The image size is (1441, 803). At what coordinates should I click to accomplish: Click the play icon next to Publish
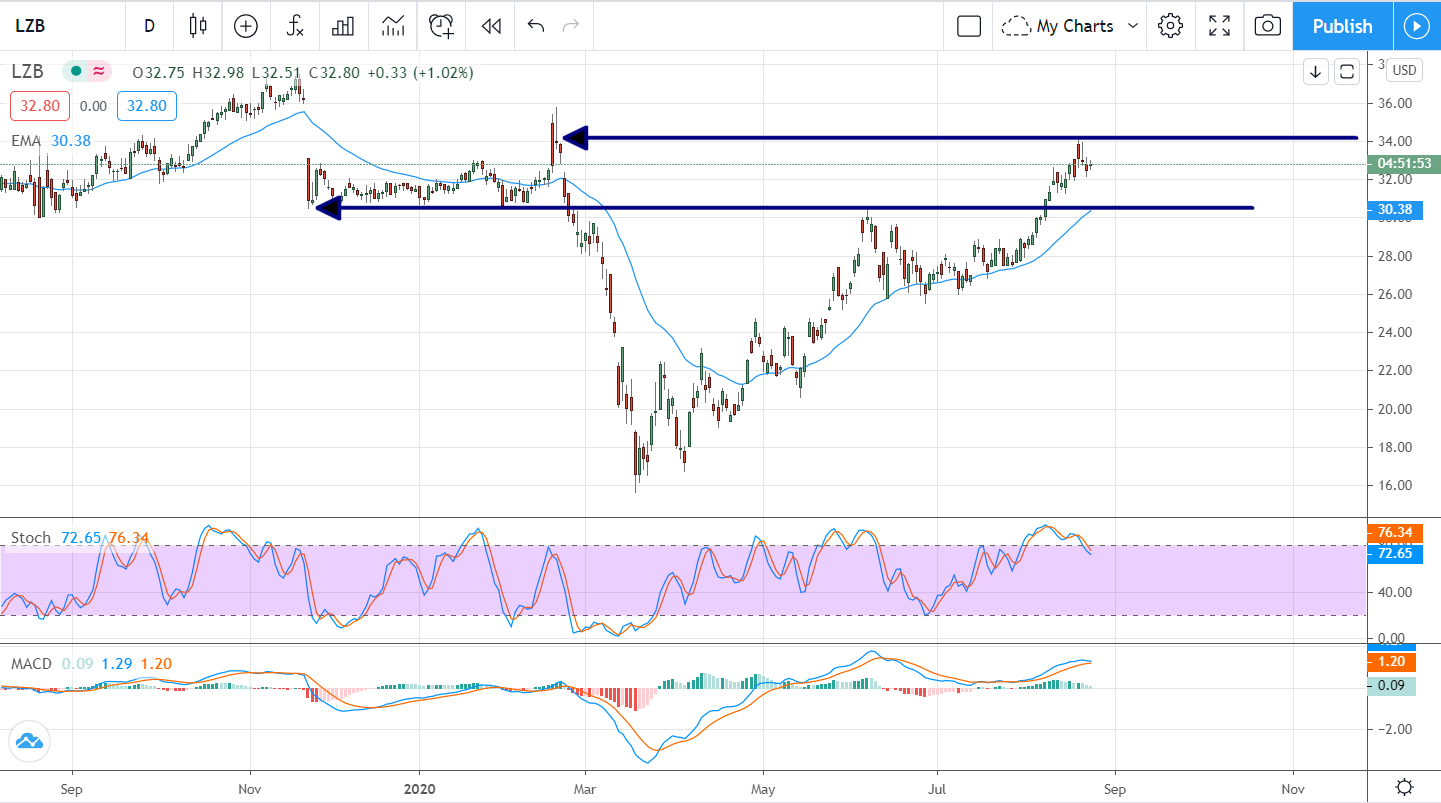coord(1416,26)
